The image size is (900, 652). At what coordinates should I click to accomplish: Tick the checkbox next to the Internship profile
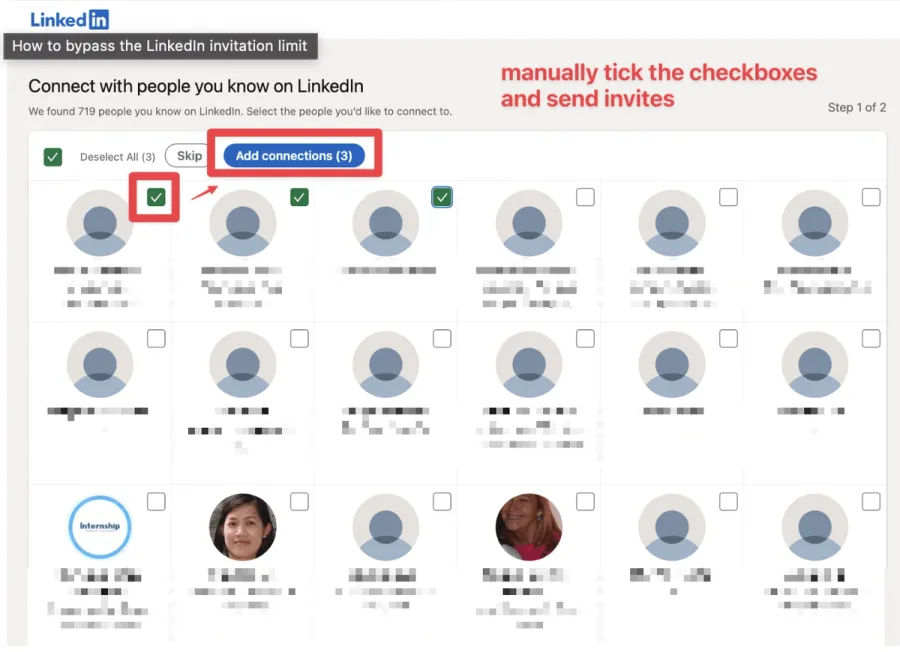tap(155, 501)
